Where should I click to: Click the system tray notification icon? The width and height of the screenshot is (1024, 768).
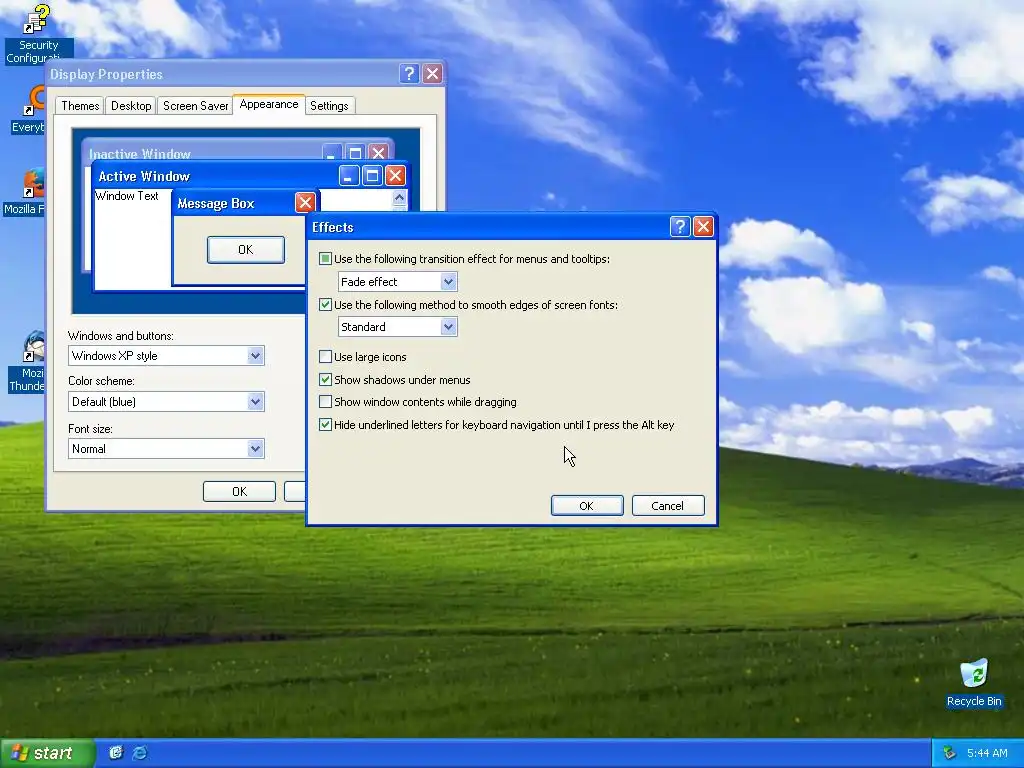click(950, 753)
